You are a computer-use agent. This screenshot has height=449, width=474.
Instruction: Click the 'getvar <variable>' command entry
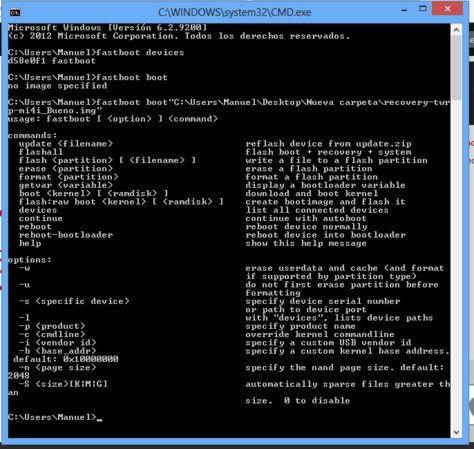click(x=66, y=185)
